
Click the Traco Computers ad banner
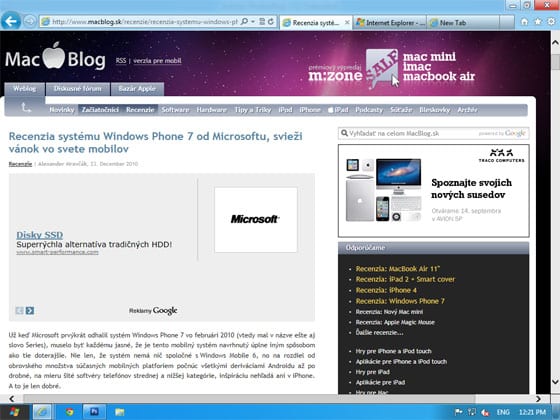click(434, 191)
